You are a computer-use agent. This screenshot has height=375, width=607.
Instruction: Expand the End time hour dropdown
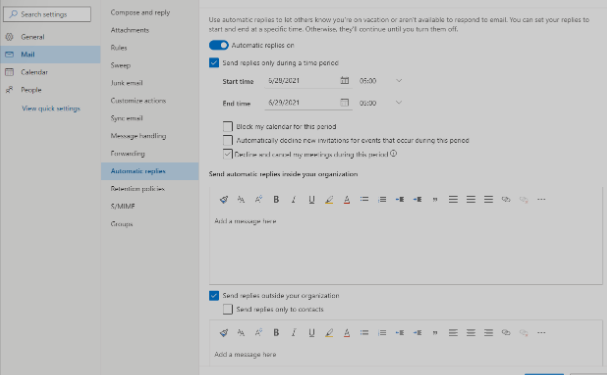coord(399,103)
